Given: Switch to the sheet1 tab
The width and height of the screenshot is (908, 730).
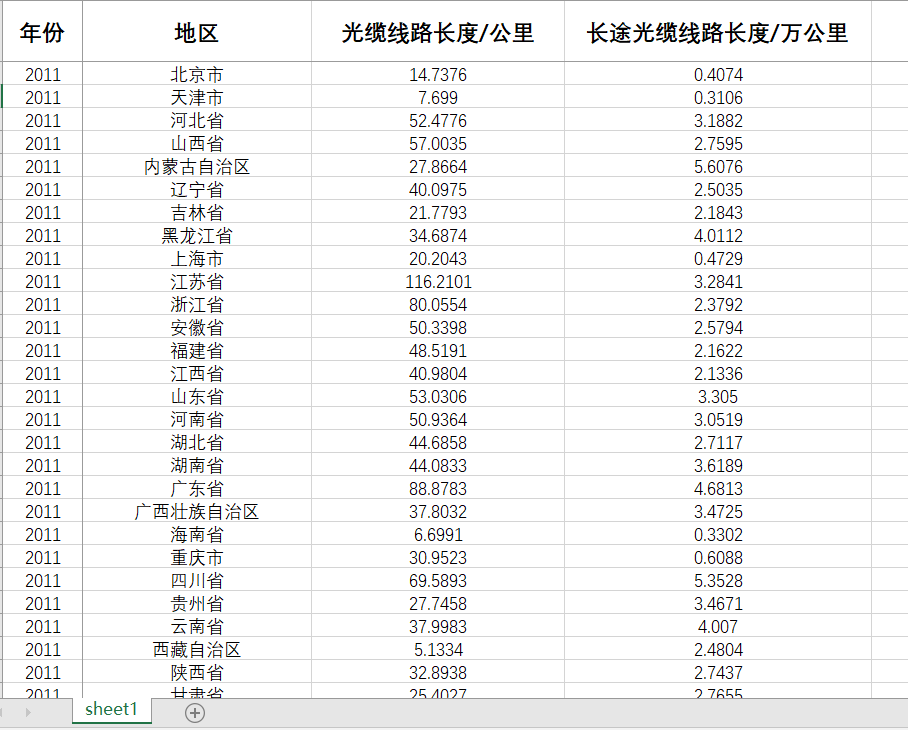Looking at the screenshot, I should tap(111, 710).
